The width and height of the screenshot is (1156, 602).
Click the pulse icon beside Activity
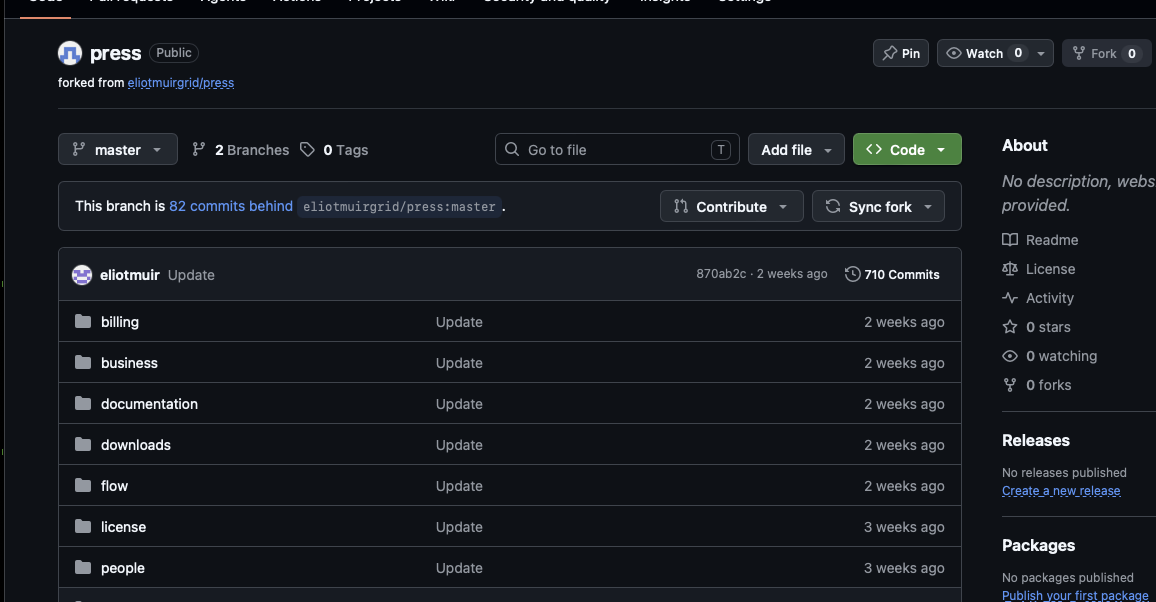(1010, 298)
